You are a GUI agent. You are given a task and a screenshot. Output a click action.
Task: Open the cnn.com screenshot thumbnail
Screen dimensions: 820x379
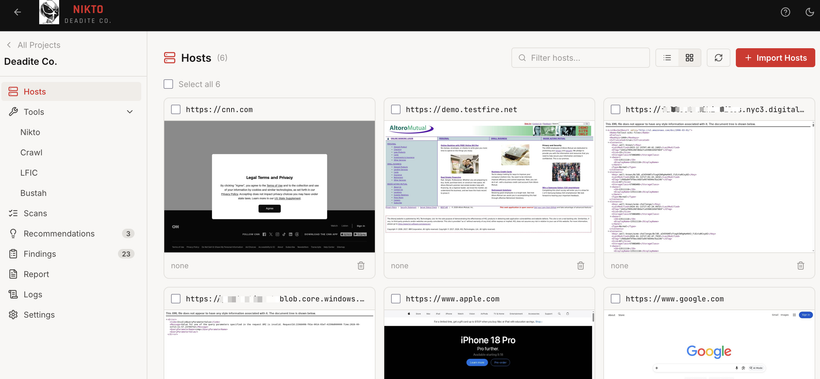269,187
